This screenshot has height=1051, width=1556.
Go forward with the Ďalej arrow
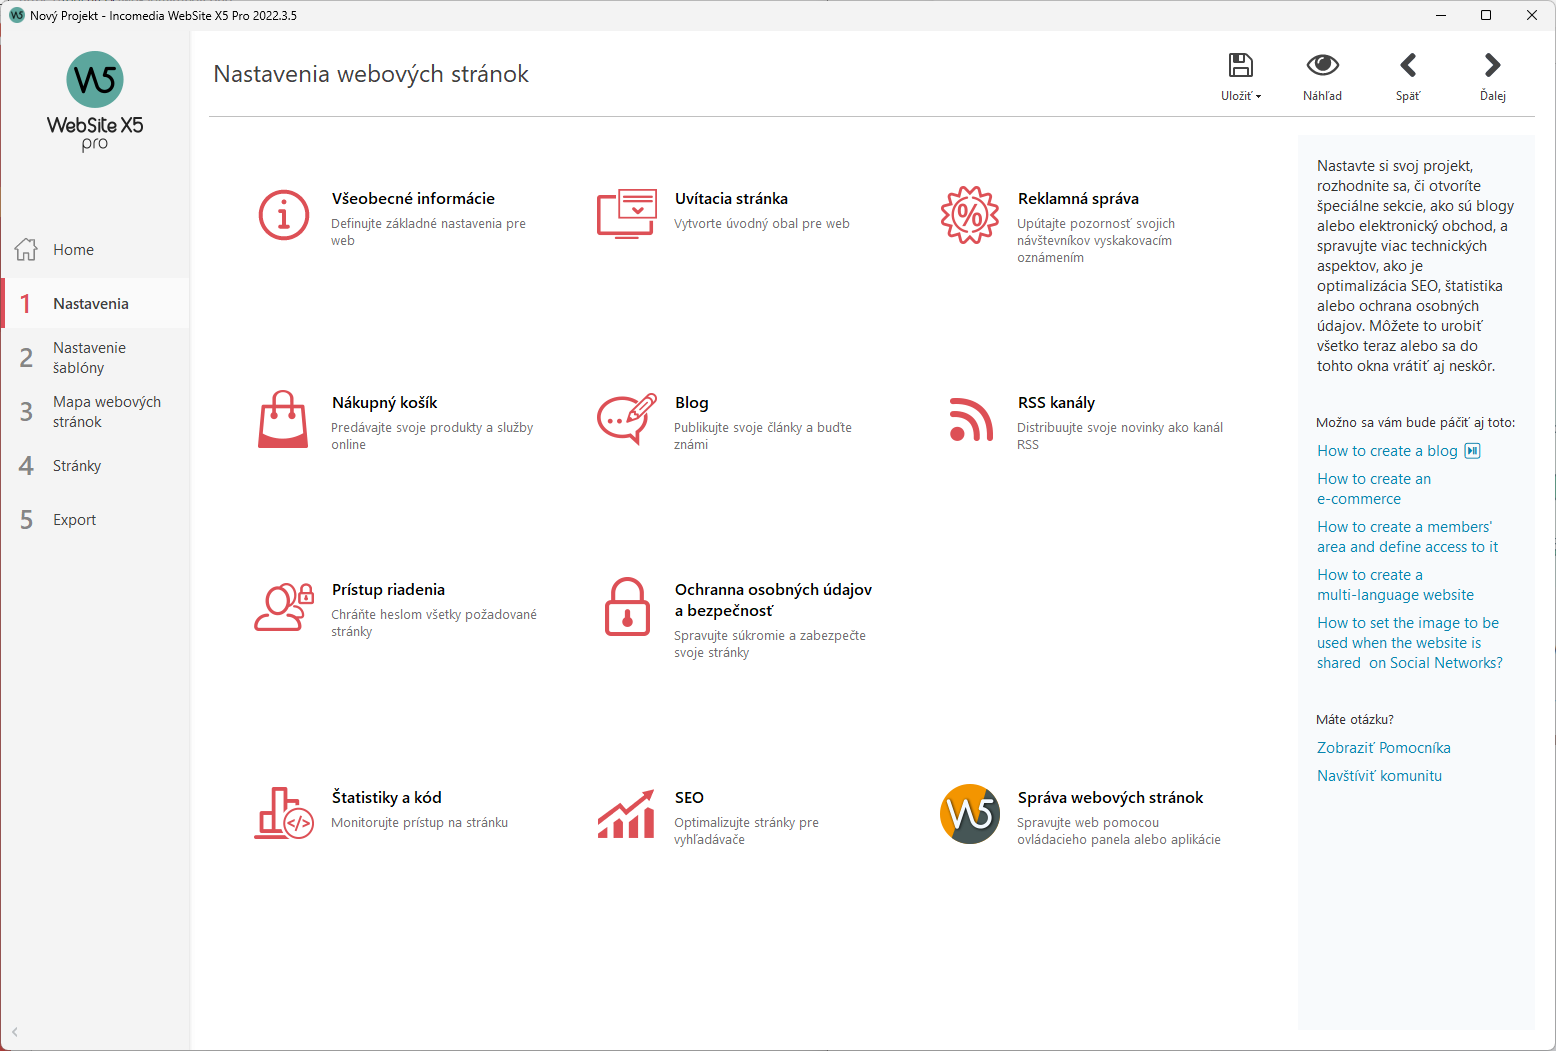click(x=1493, y=65)
